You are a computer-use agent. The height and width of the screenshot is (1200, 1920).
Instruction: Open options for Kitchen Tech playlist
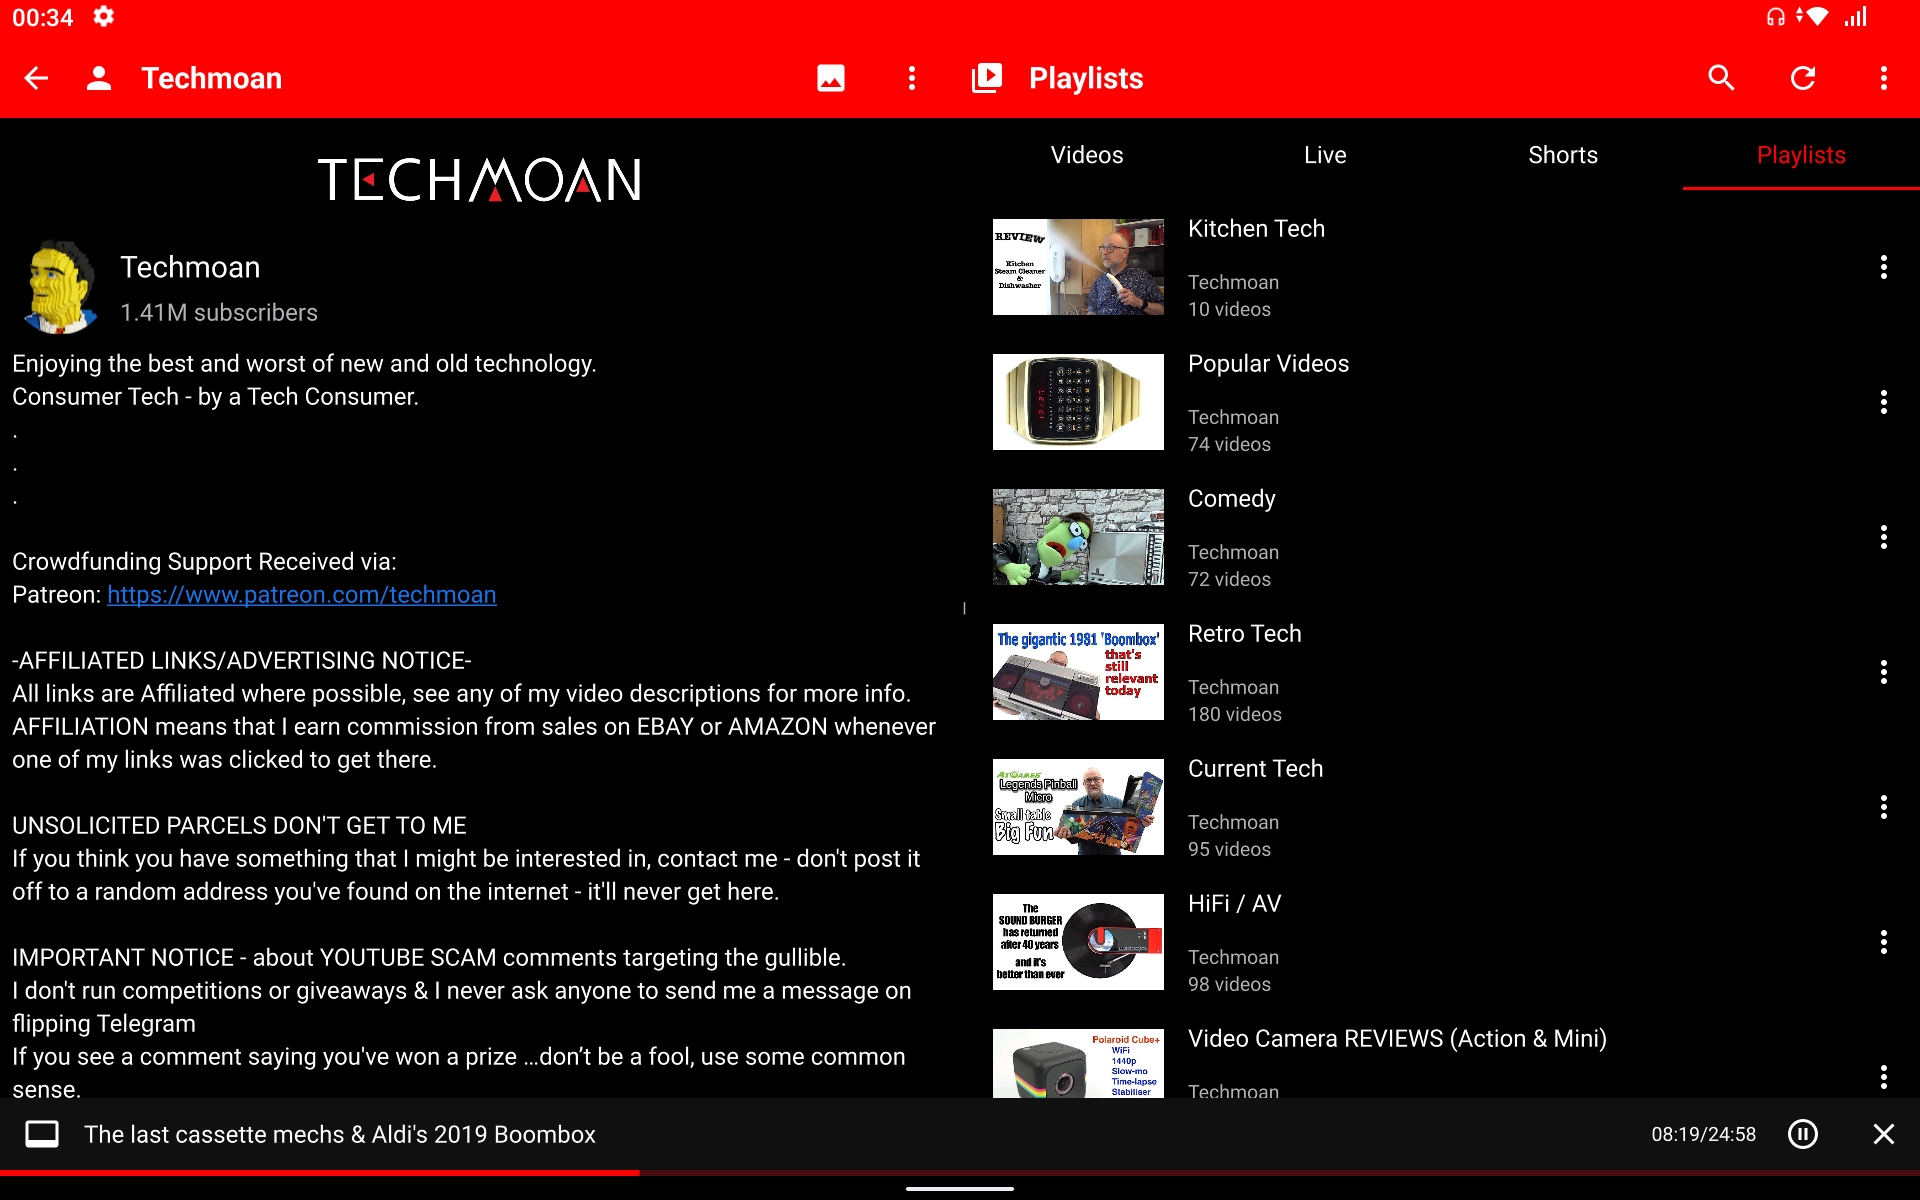(1884, 267)
